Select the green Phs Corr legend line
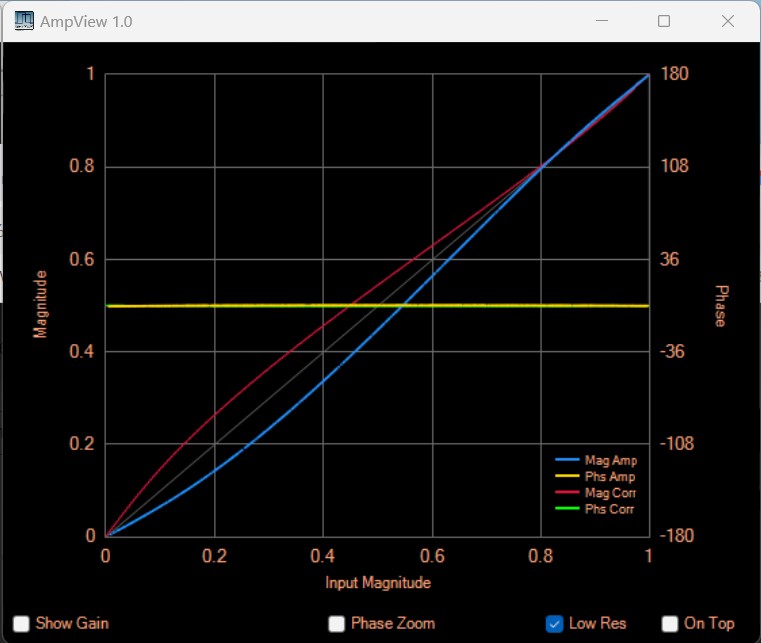The image size is (761, 643). pyautogui.click(x=567, y=509)
